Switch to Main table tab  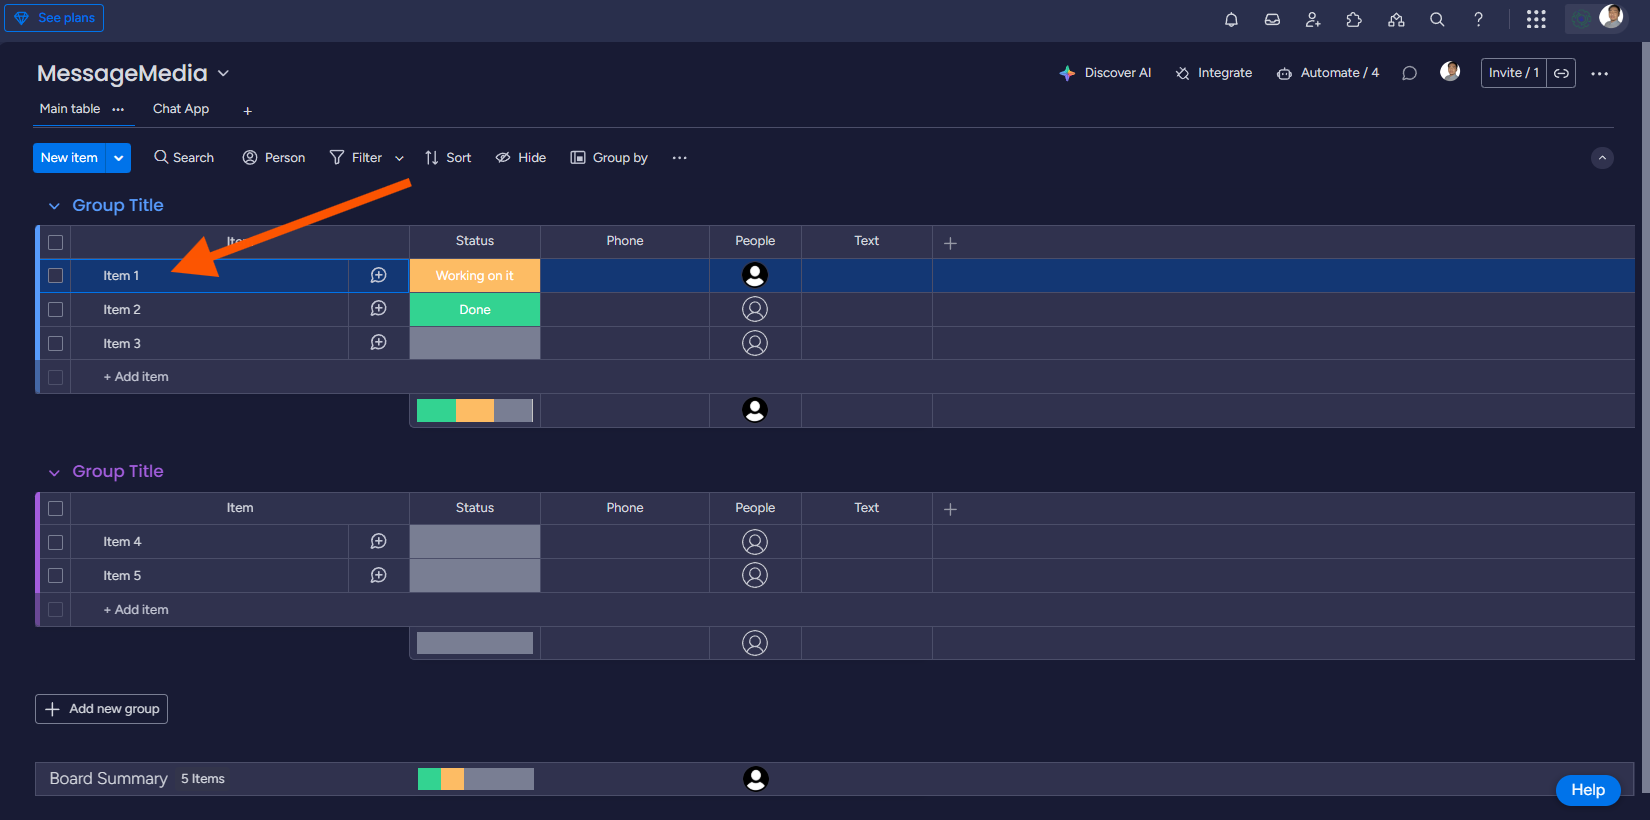69,109
